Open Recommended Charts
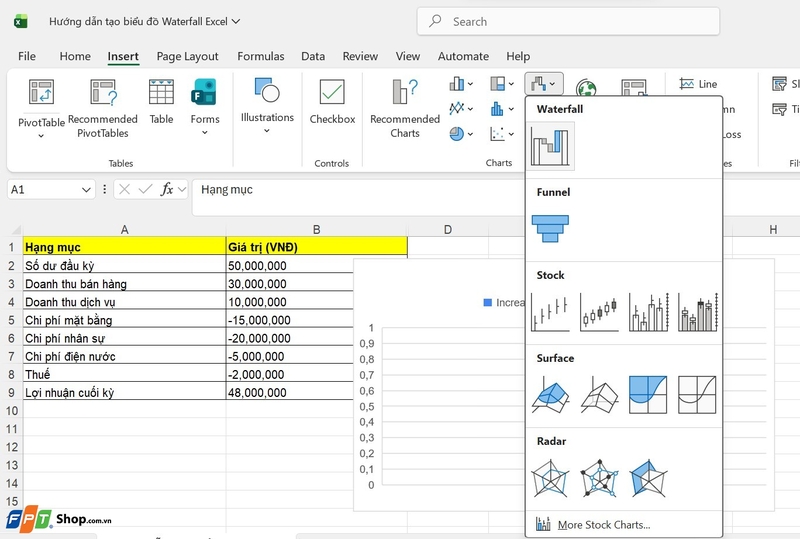This screenshot has width=800, height=539. pyautogui.click(x=405, y=109)
